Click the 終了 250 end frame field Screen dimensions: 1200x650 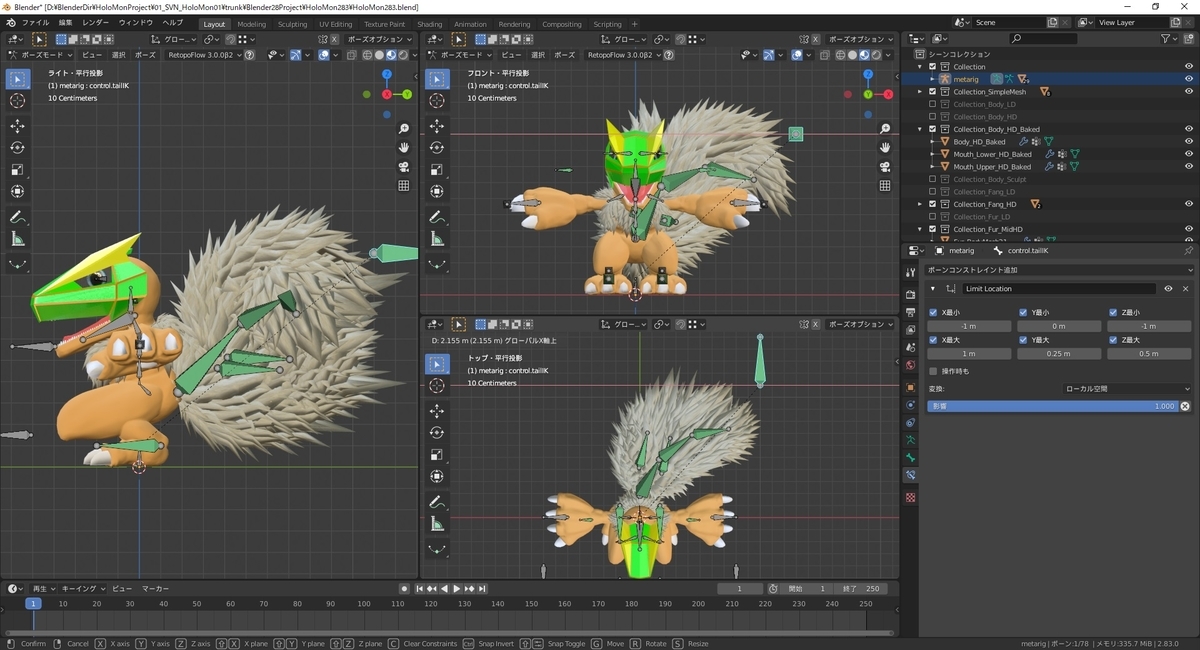tap(861, 589)
